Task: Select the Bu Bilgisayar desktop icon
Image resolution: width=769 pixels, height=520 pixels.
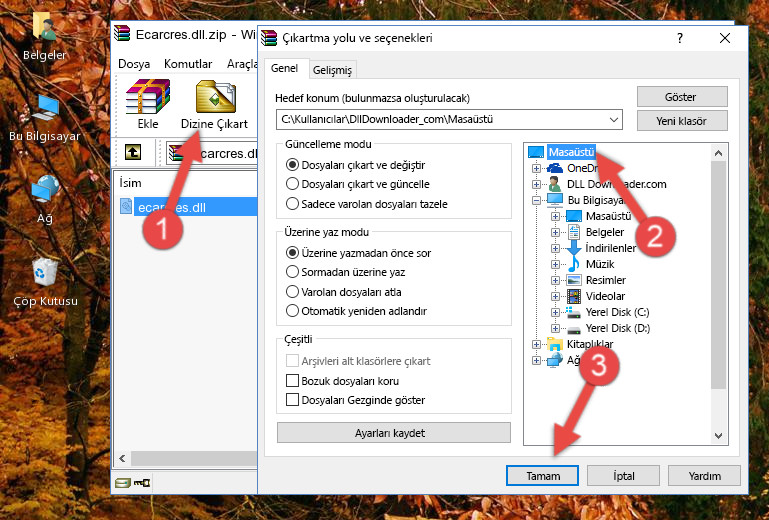Action: tap(44, 117)
